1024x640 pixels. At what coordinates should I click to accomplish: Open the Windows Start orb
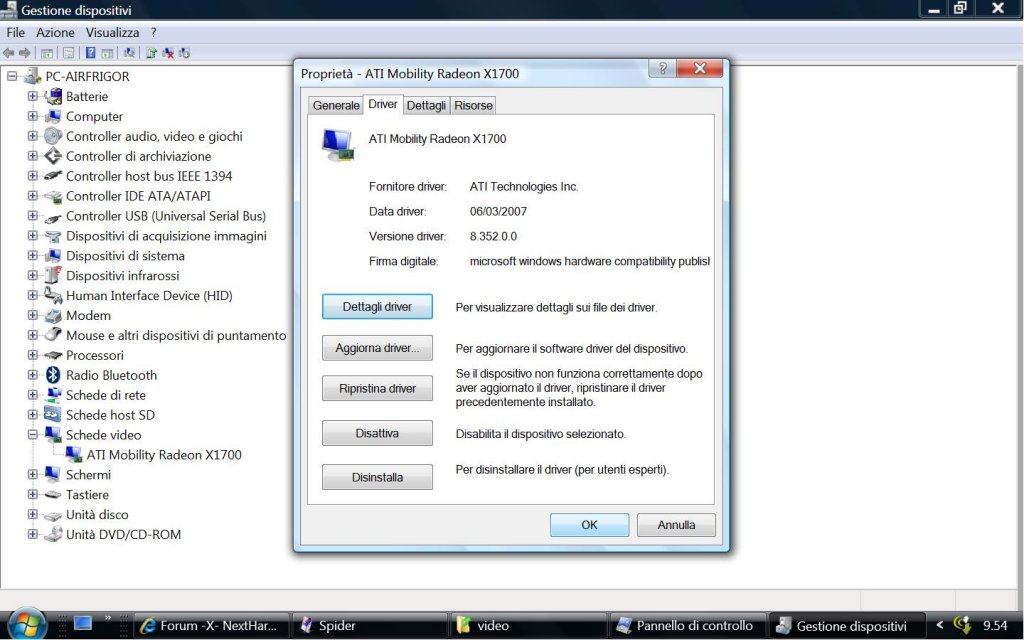(x=27, y=624)
